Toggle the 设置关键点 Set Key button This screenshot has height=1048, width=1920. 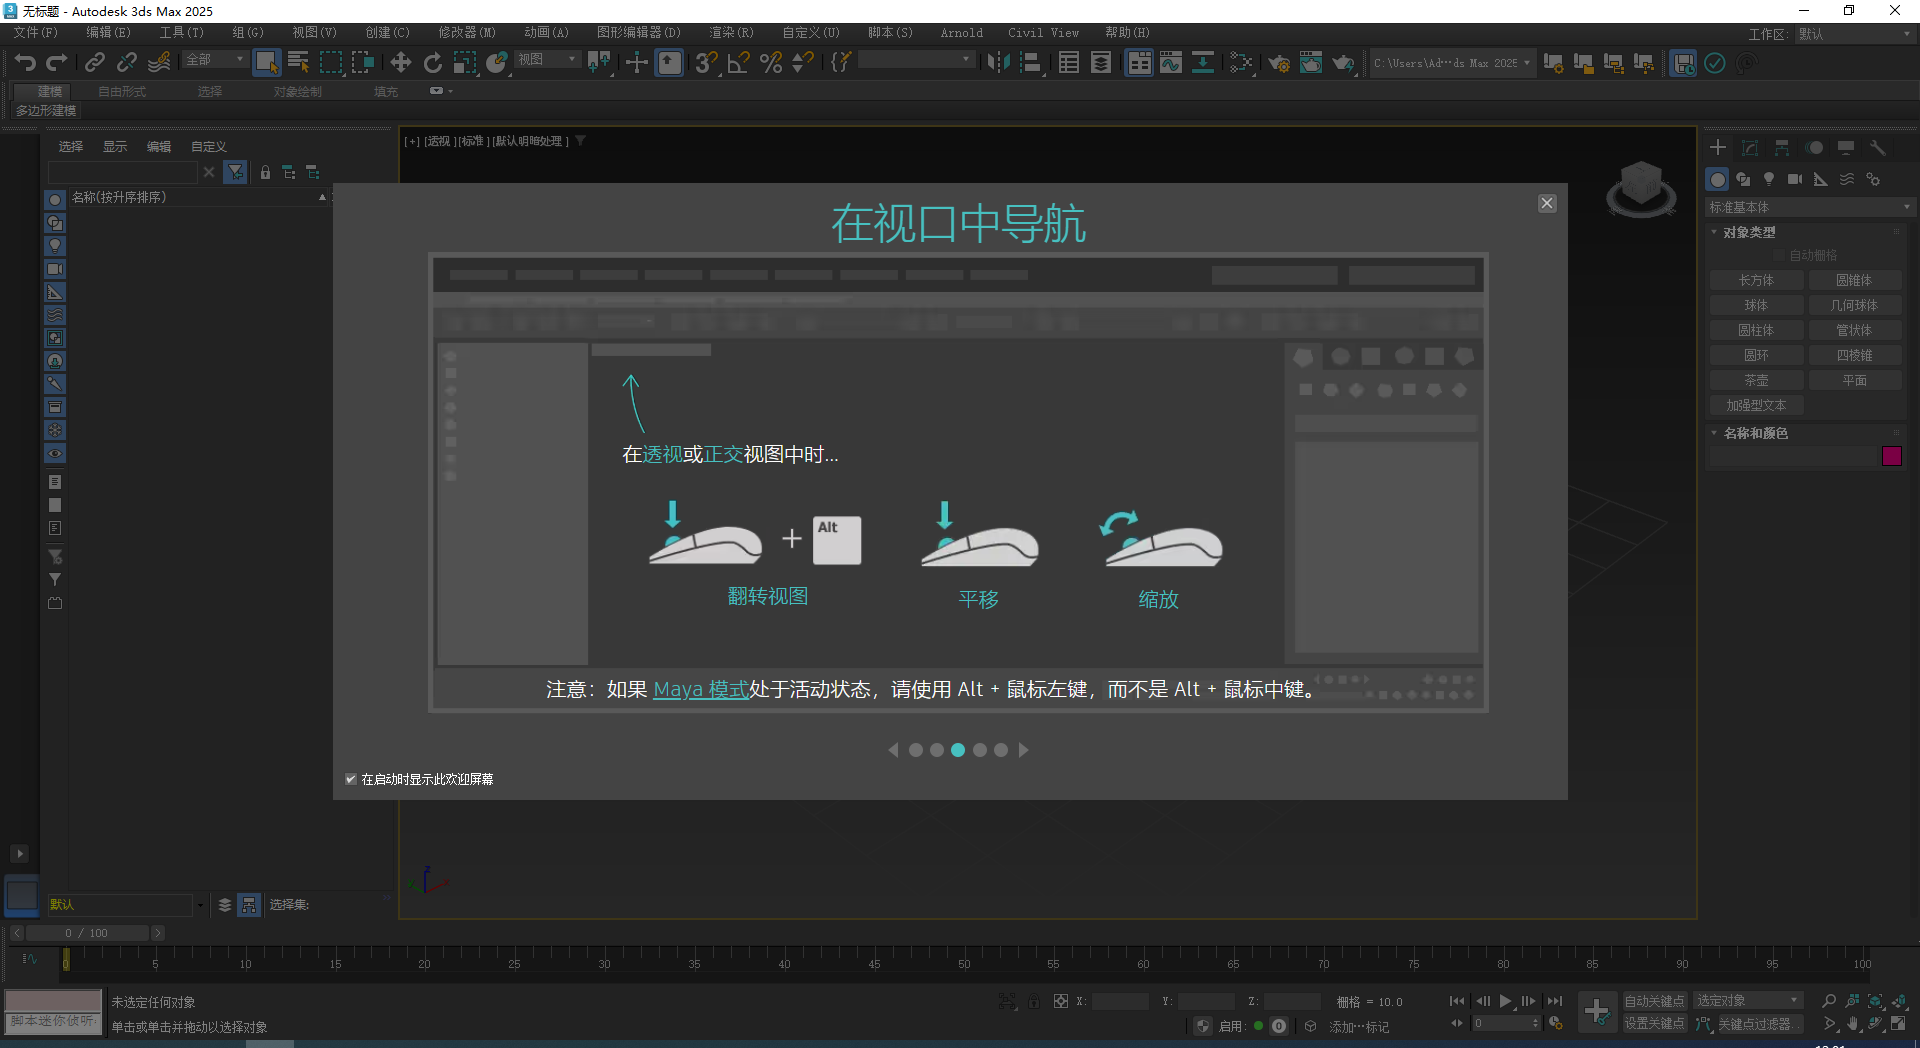[1654, 1023]
